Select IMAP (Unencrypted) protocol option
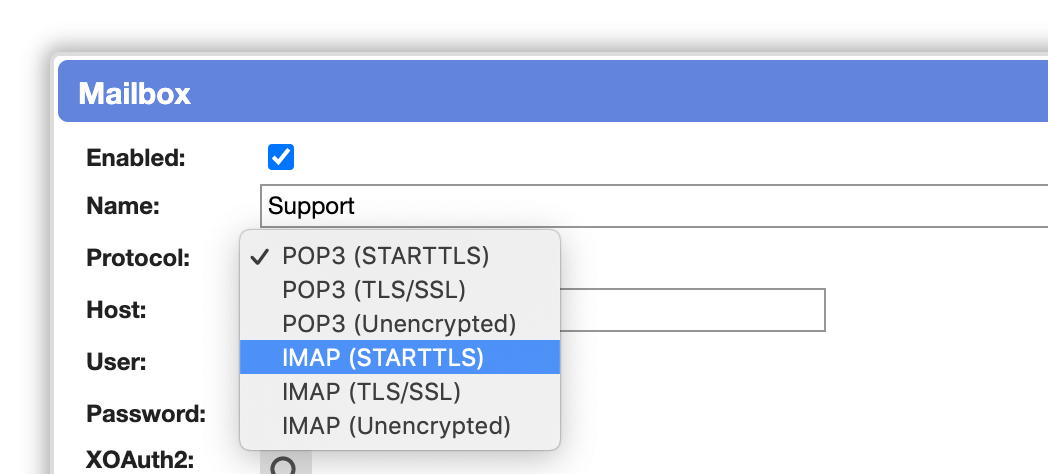Viewport: 1048px width, 474px height. 400,426
